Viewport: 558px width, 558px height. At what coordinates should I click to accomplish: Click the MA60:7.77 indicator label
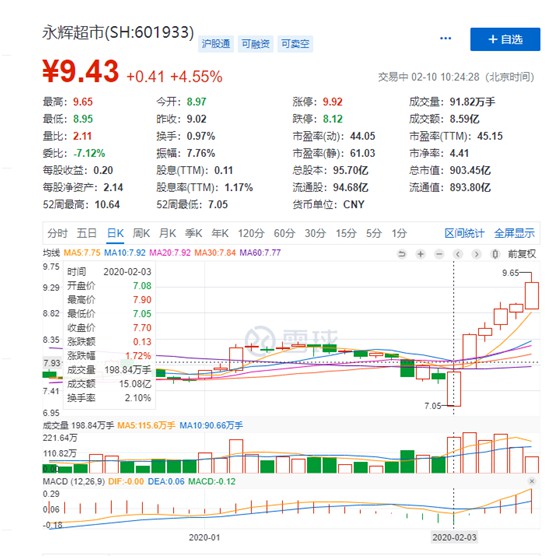tap(260, 253)
